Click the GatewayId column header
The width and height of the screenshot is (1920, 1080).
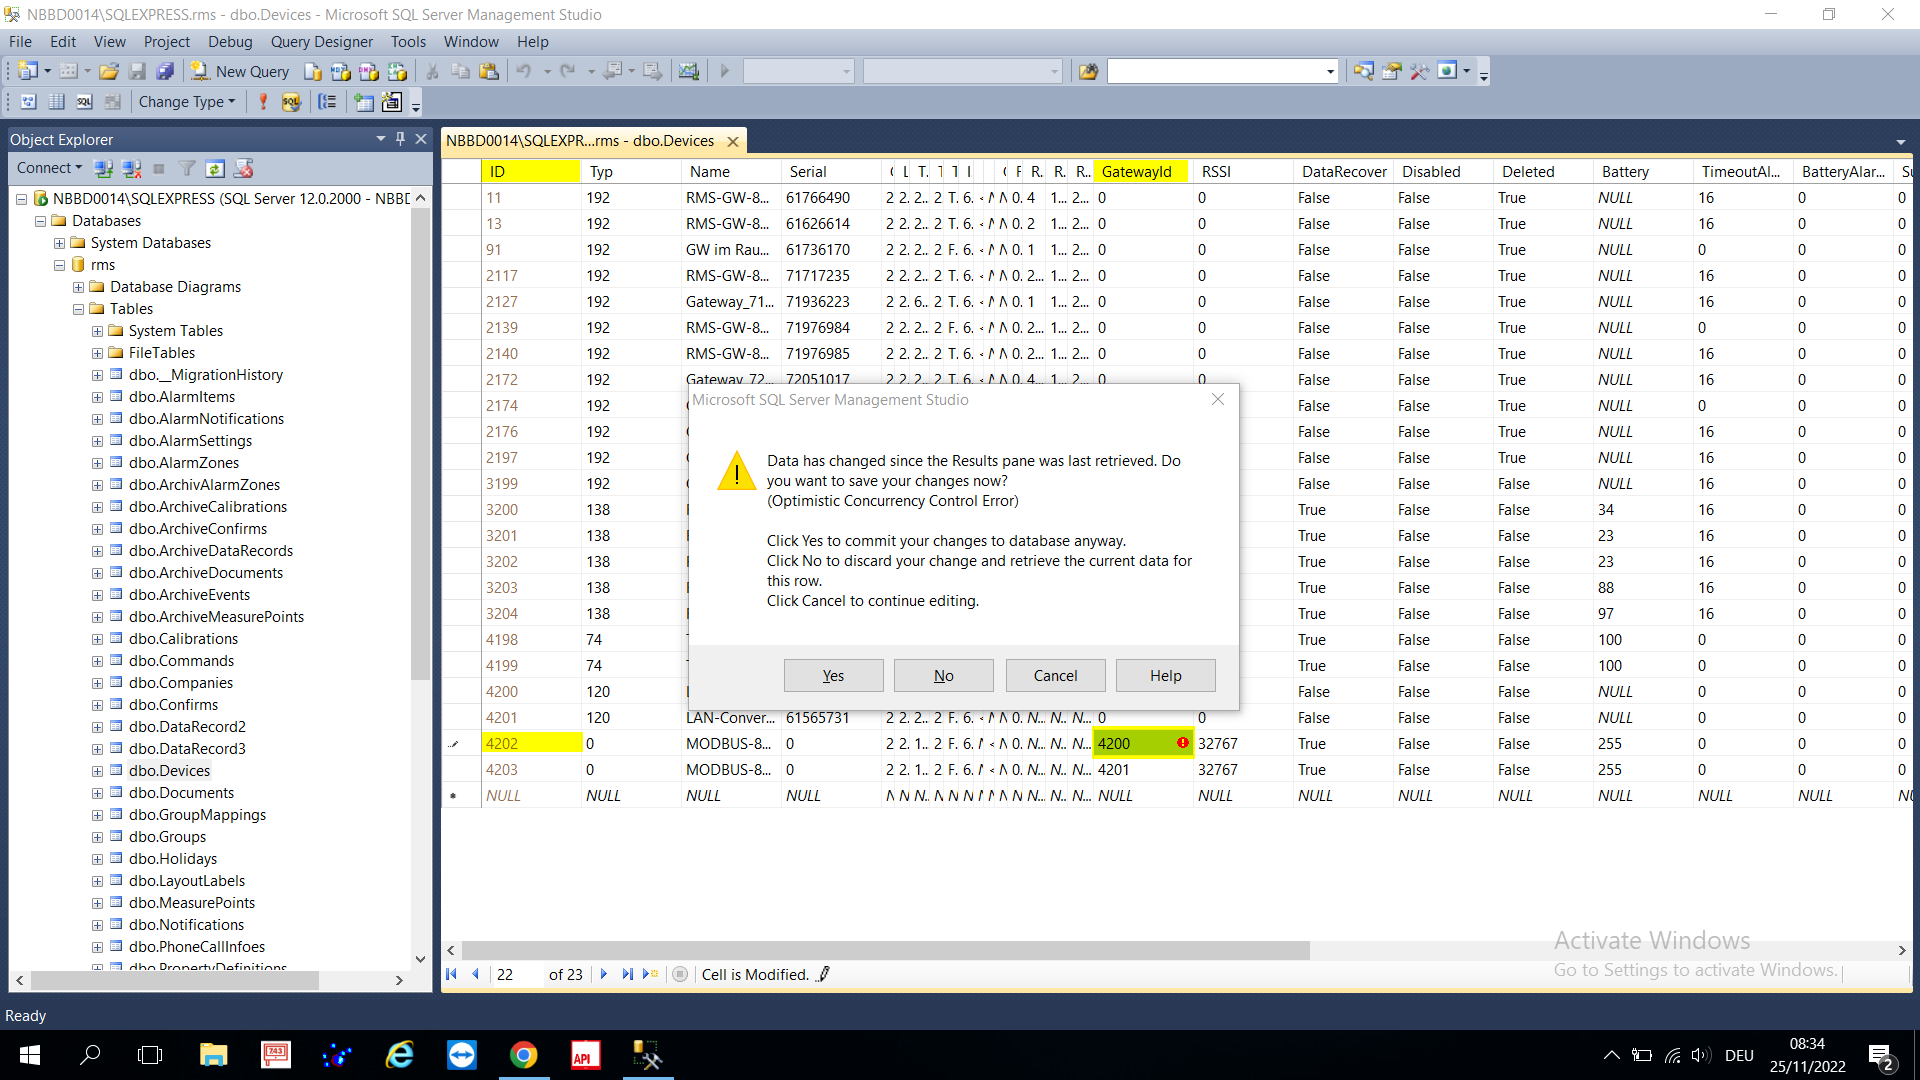[x=1141, y=172]
